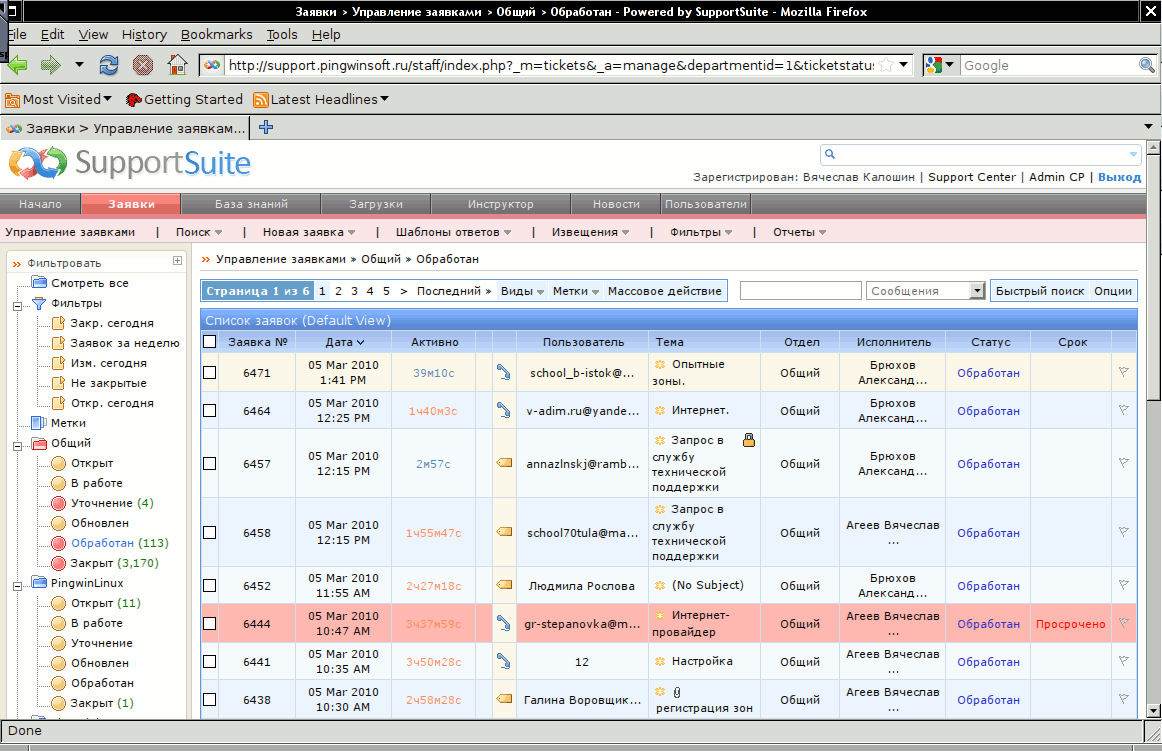Click the Выход logout link
The image size is (1162, 751).
coord(1119,177)
